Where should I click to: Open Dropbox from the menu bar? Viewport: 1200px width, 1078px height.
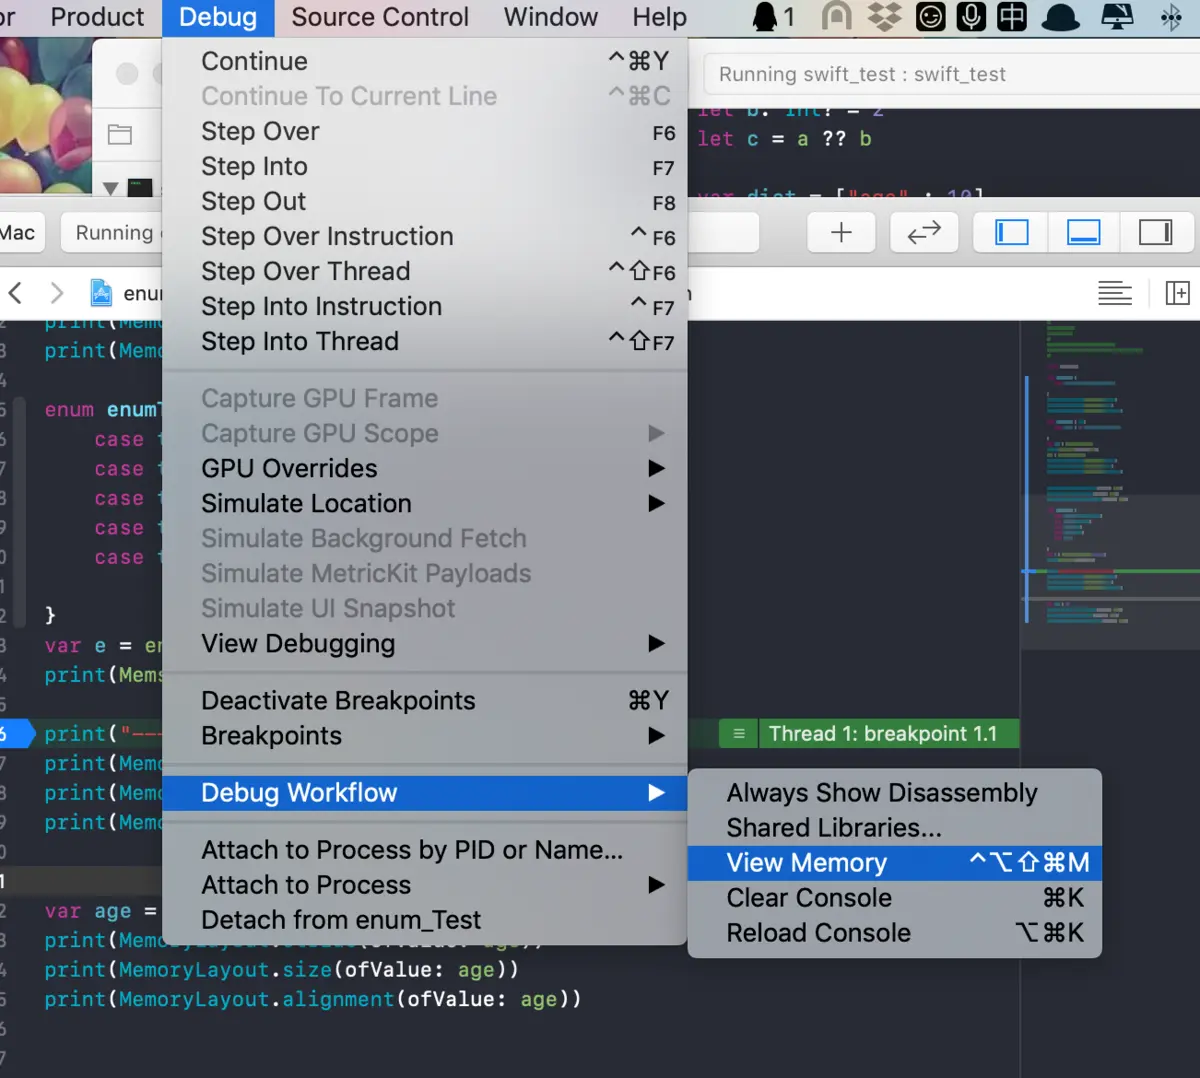pos(884,17)
